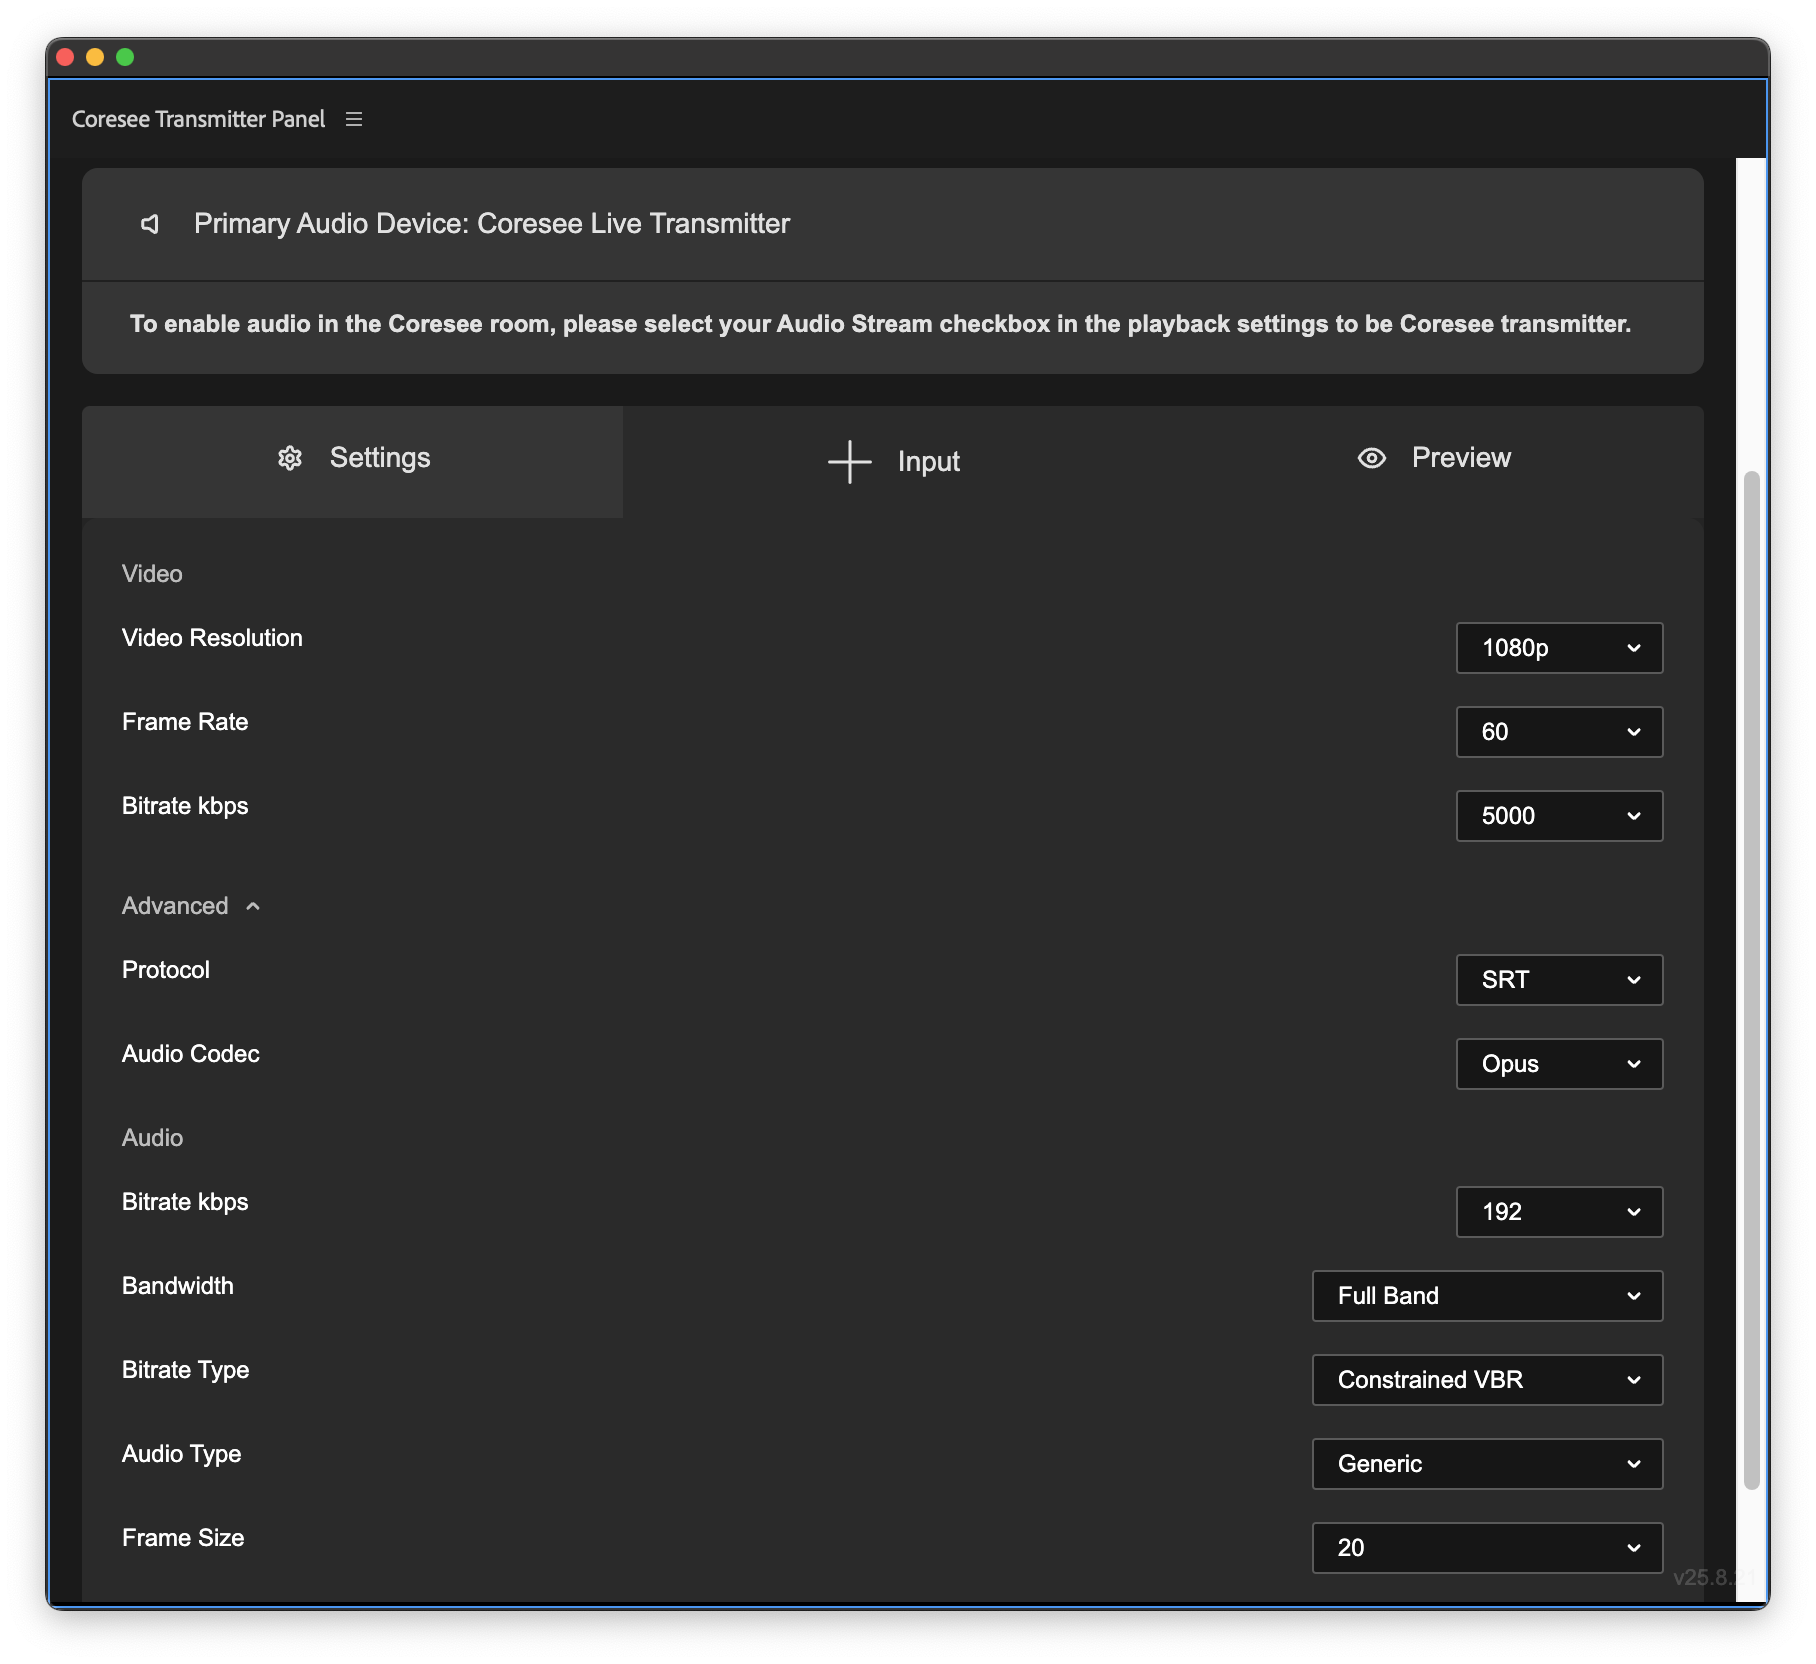Click the Audio Codec label
The image size is (1816, 1664).
(x=191, y=1054)
